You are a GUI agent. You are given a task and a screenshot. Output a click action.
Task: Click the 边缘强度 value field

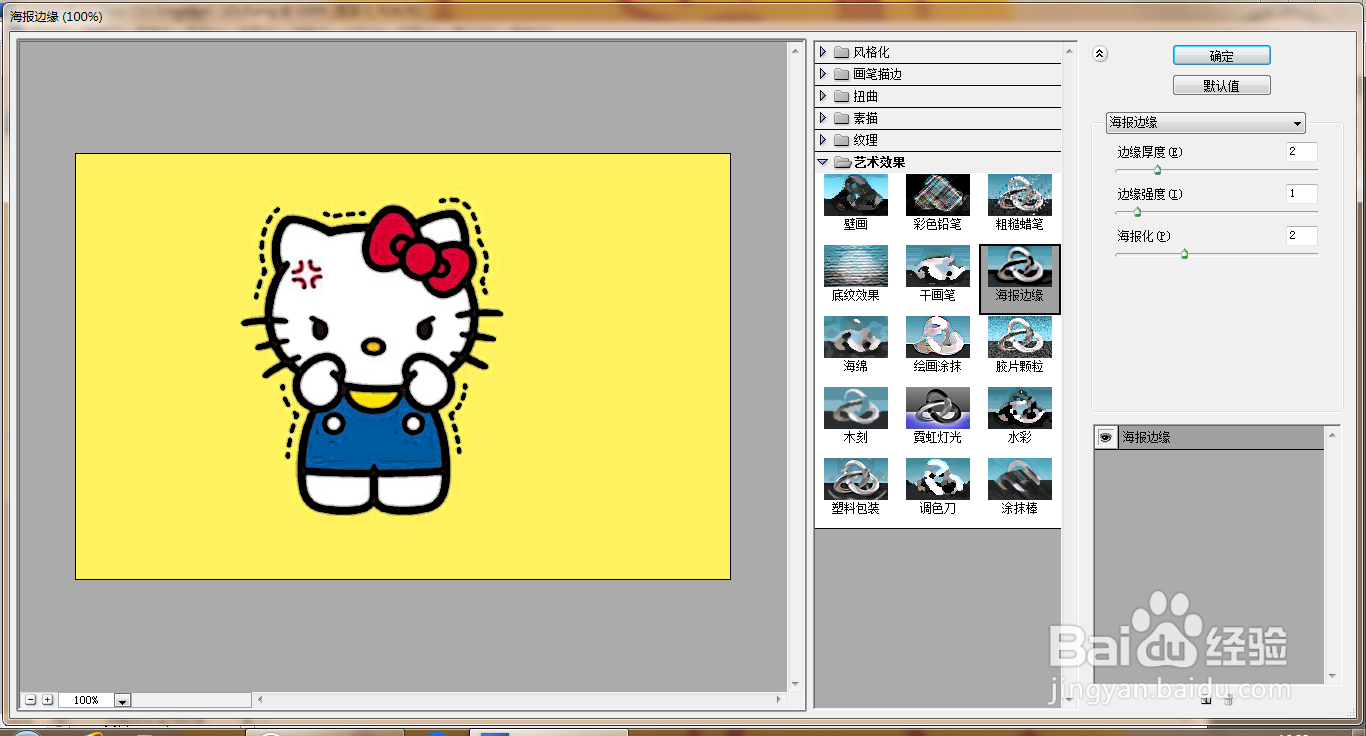pyautogui.click(x=1302, y=194)
